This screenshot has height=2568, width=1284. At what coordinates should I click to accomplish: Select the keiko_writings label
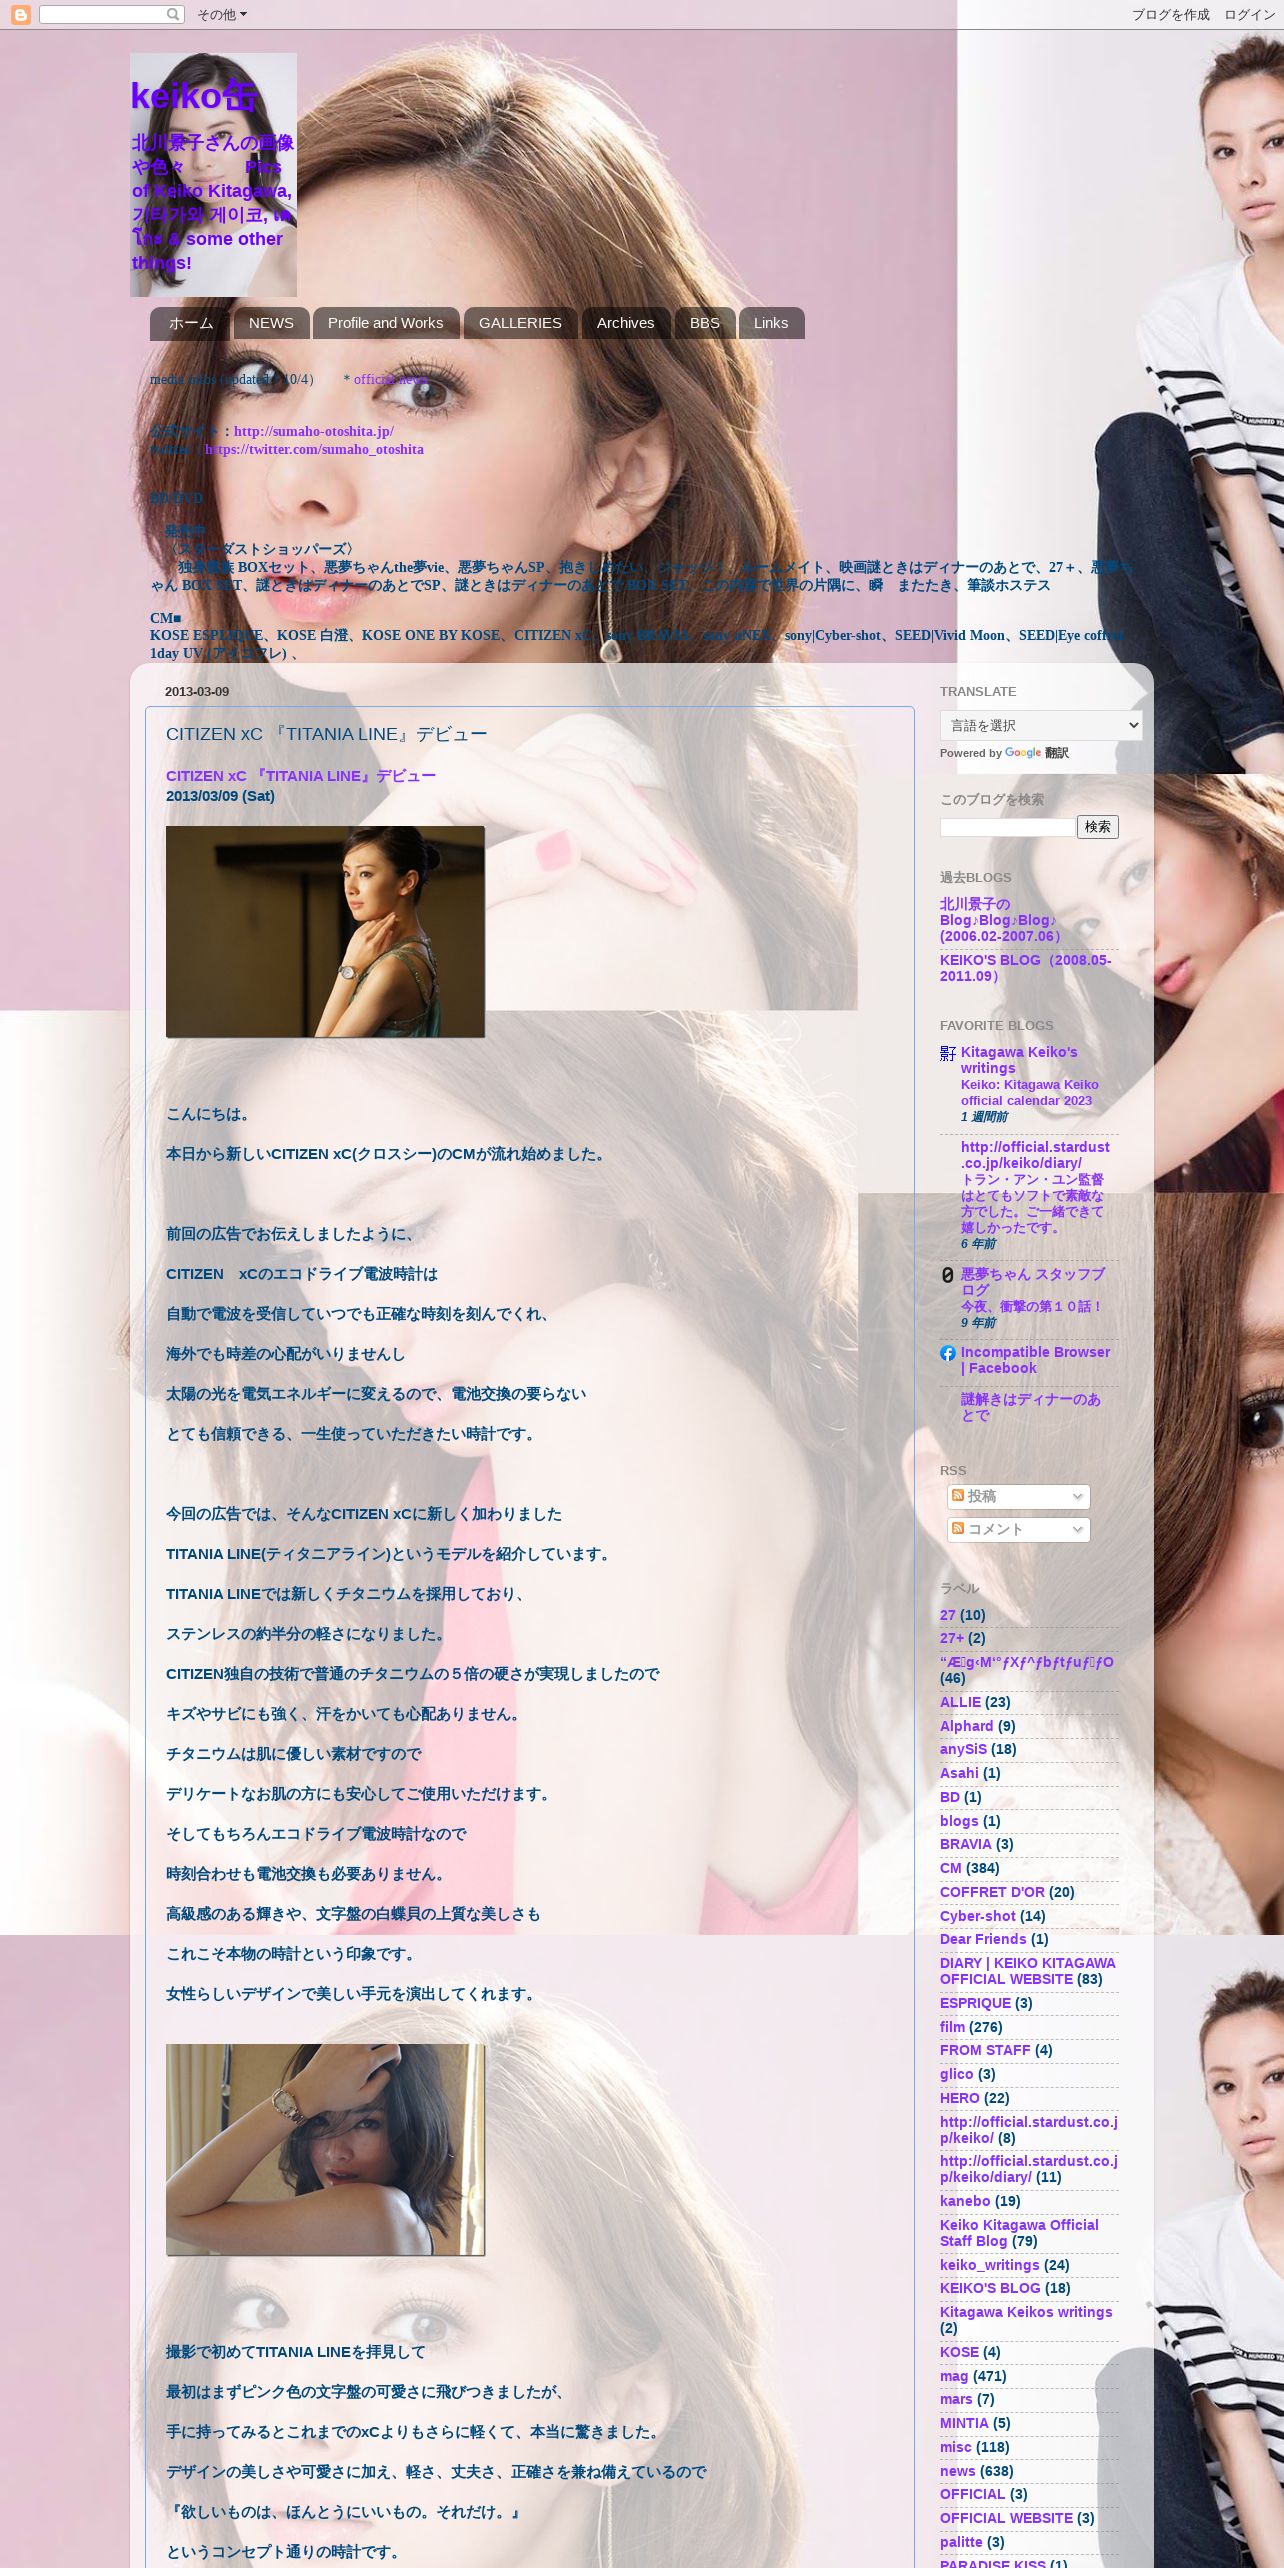[990, 2265]
